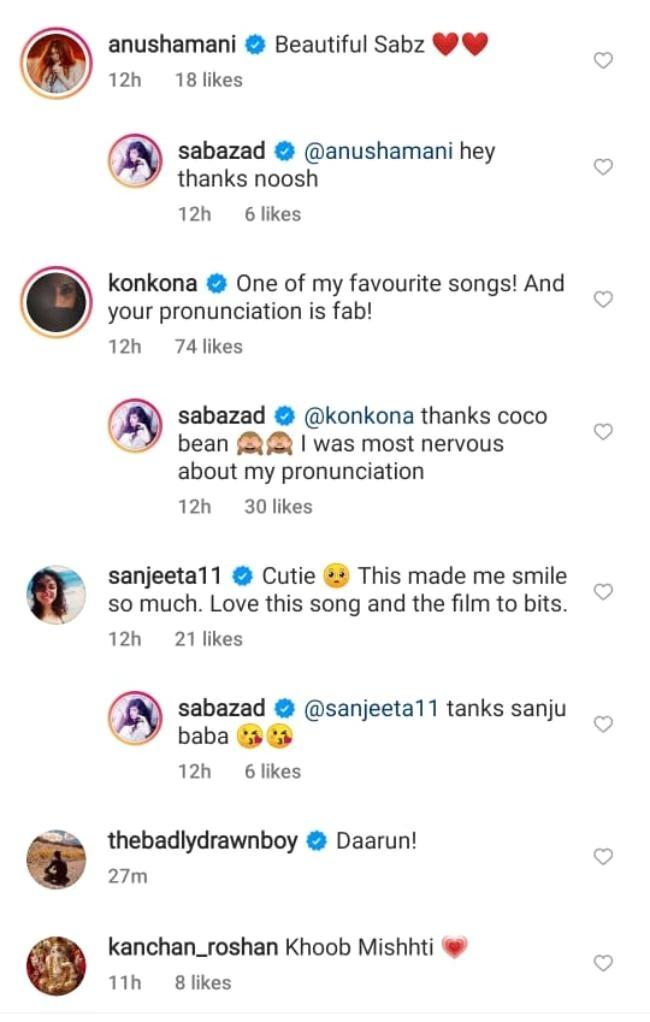
Task: View sanjeeta11's profile avatar
Action: pyautogui.click(x=56, y=593)
